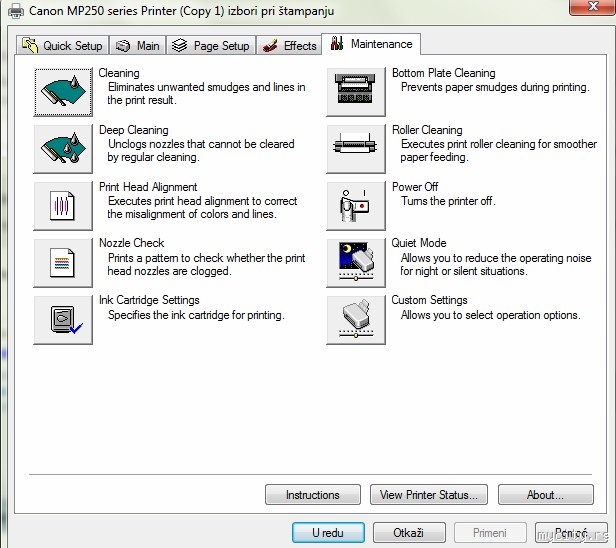Viewport: 616px width, 548px height.
Task: Select the Maintenance tab
Action: tap(371, 44)
